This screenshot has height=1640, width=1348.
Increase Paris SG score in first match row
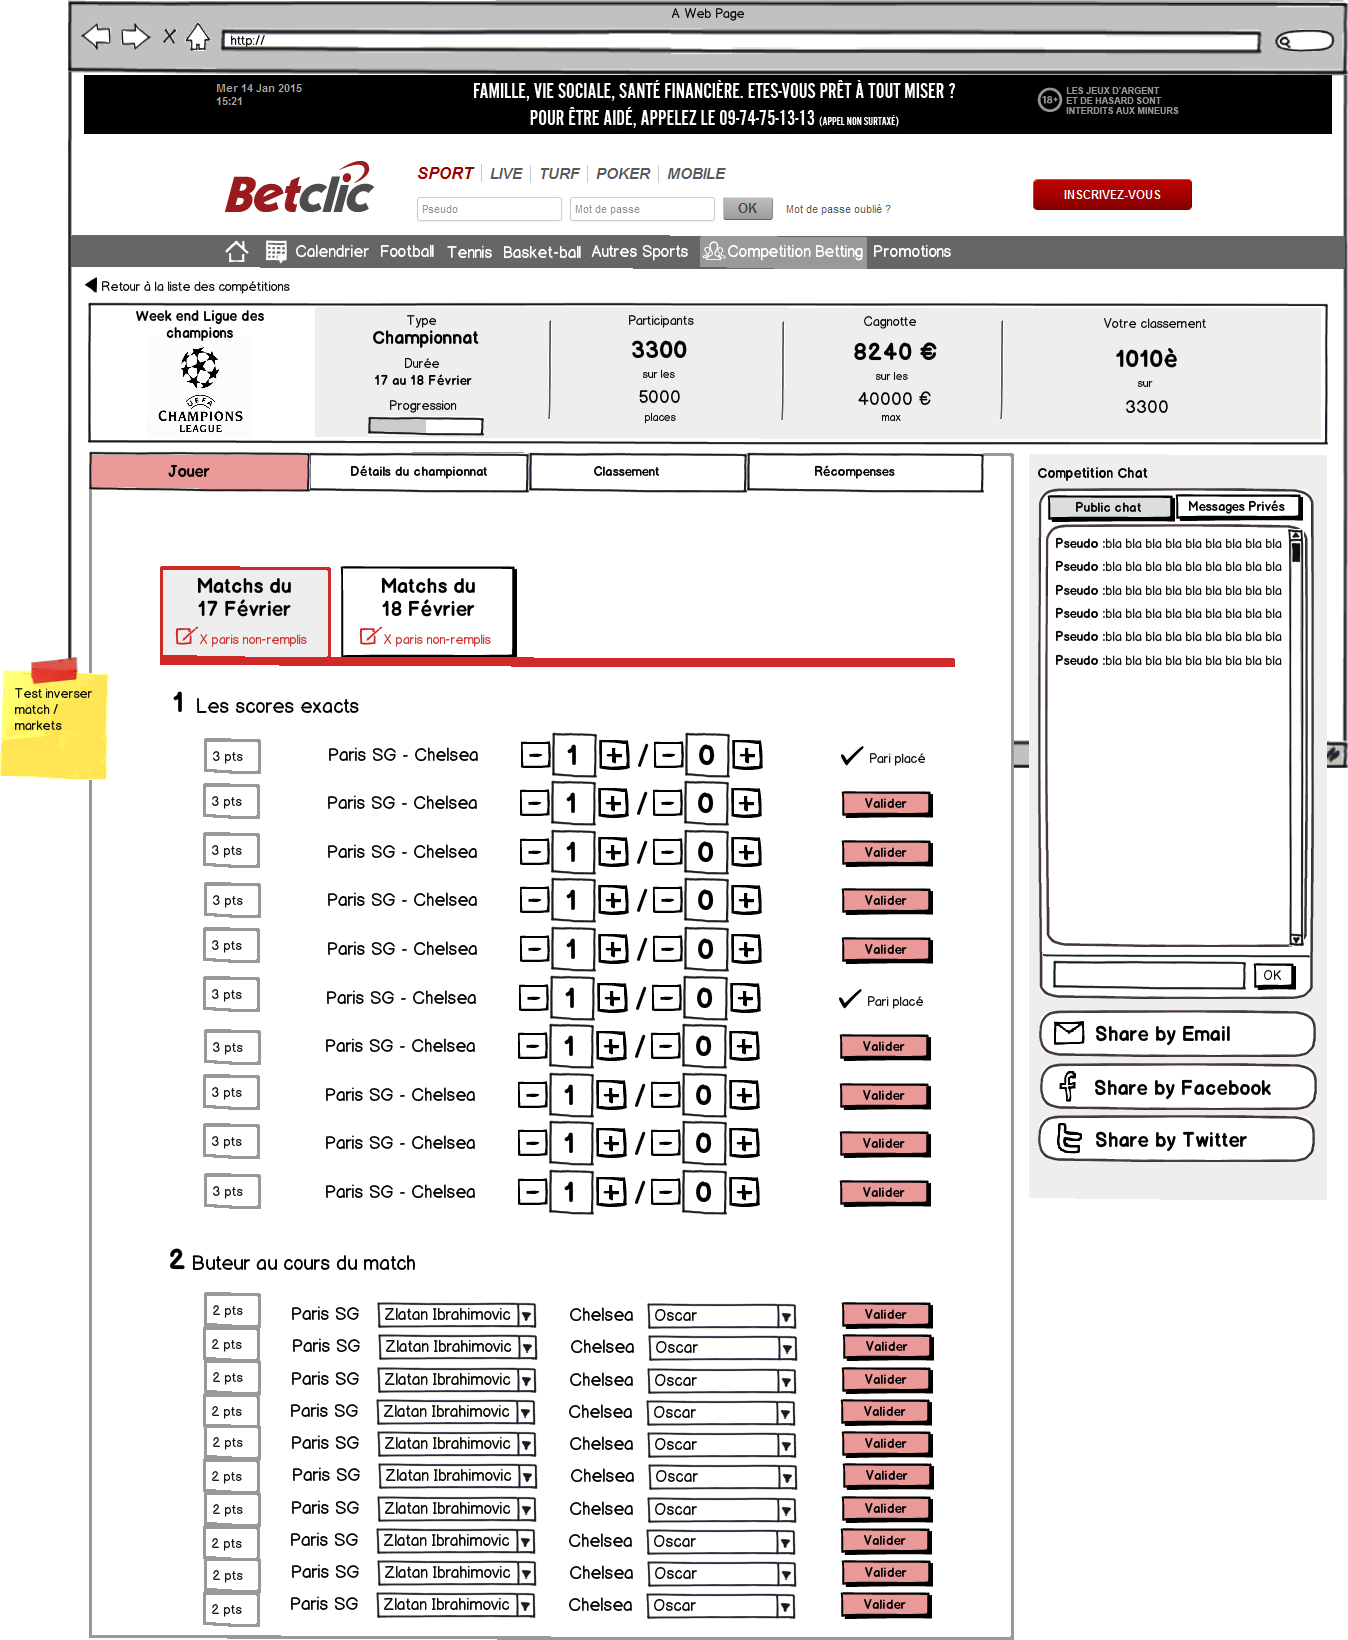click(614, 755)
